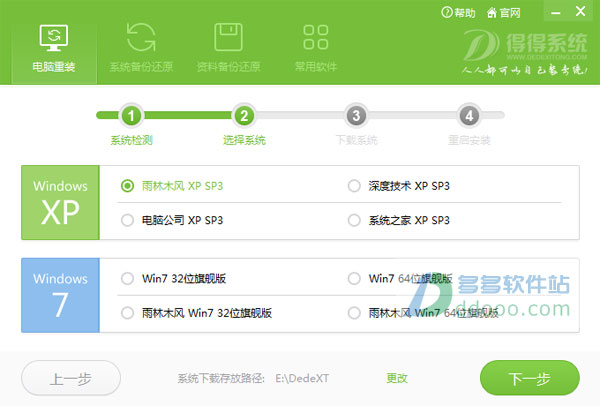The width and height of the screenshot is (600, 406).
Task: Minimize the 得得系统 window
Action: click(556, 12)
